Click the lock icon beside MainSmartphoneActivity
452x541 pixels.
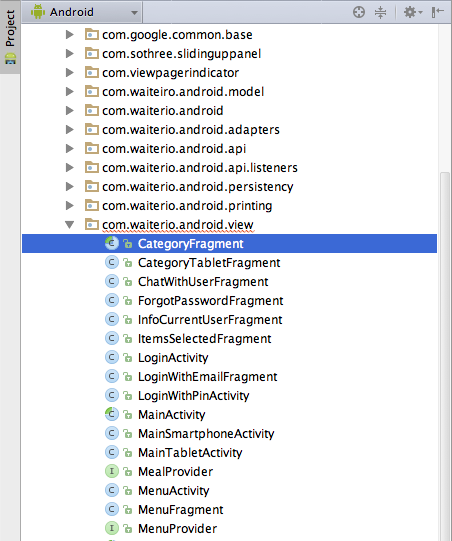pyautogui.click(x=128, y=434)
